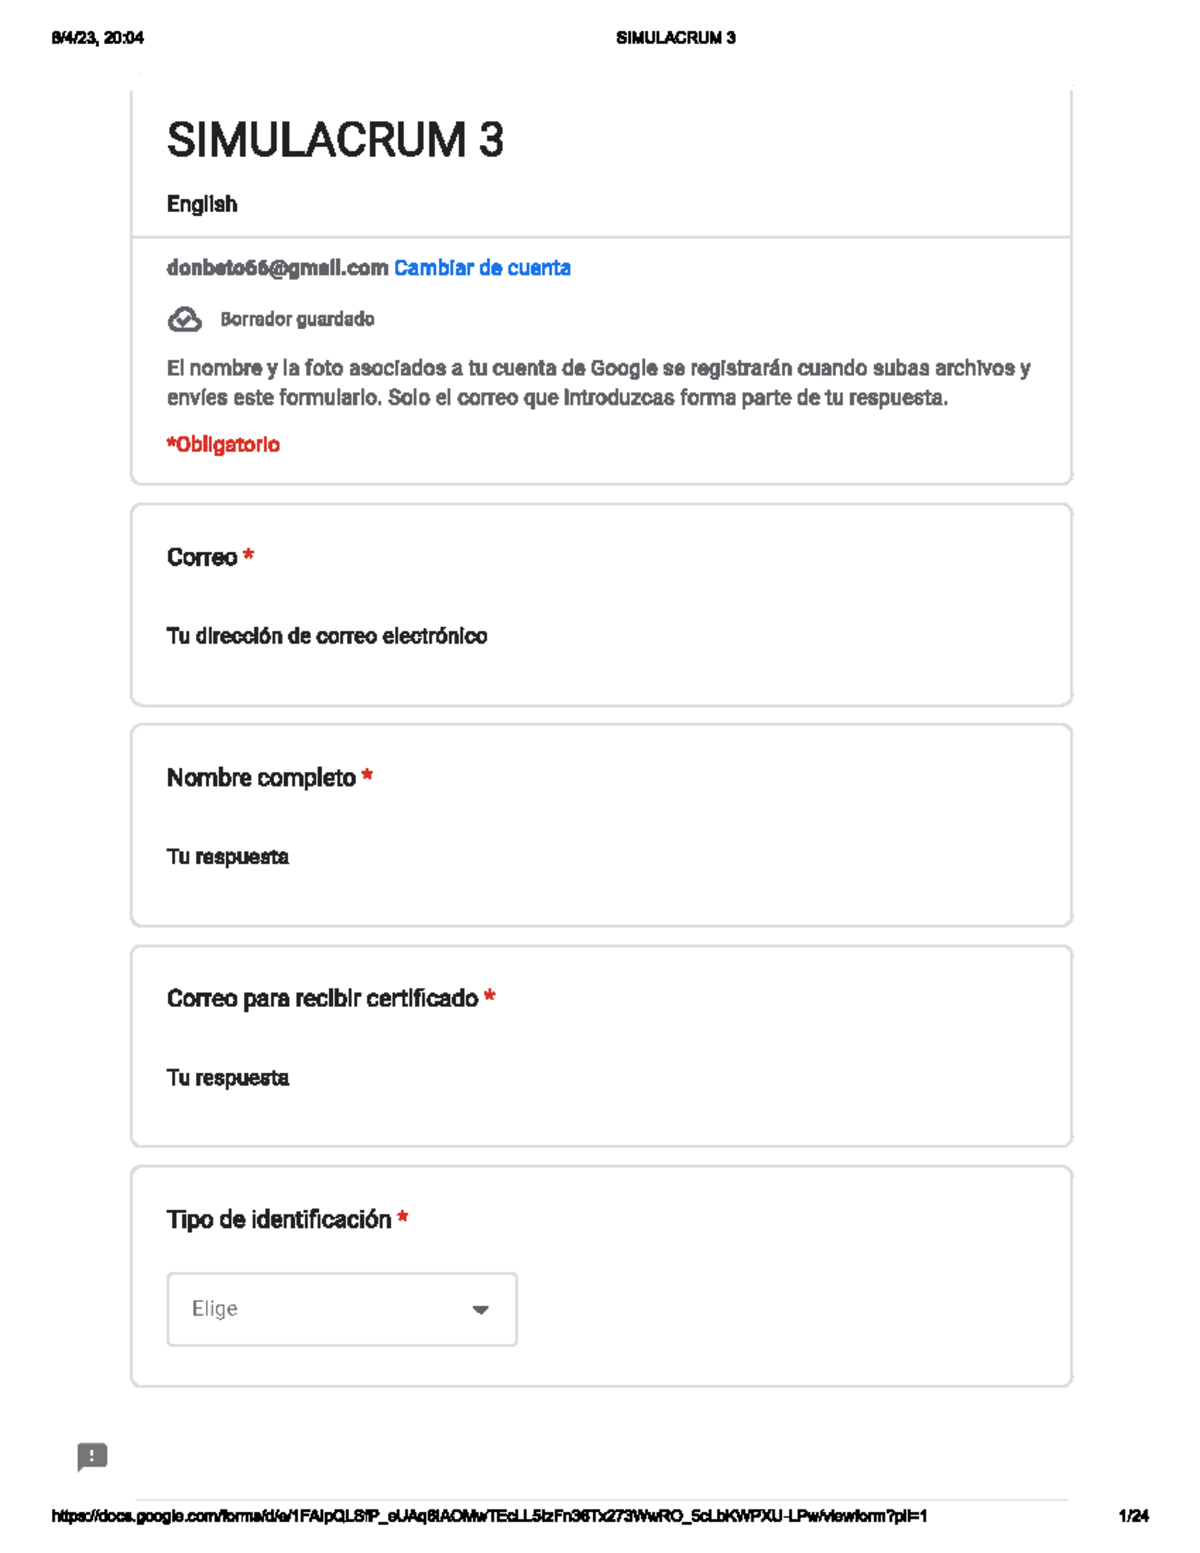Screen dimensions: 1200x1553
Task: Click the Tipo de identificación question label
Action: pos(279,1220)
